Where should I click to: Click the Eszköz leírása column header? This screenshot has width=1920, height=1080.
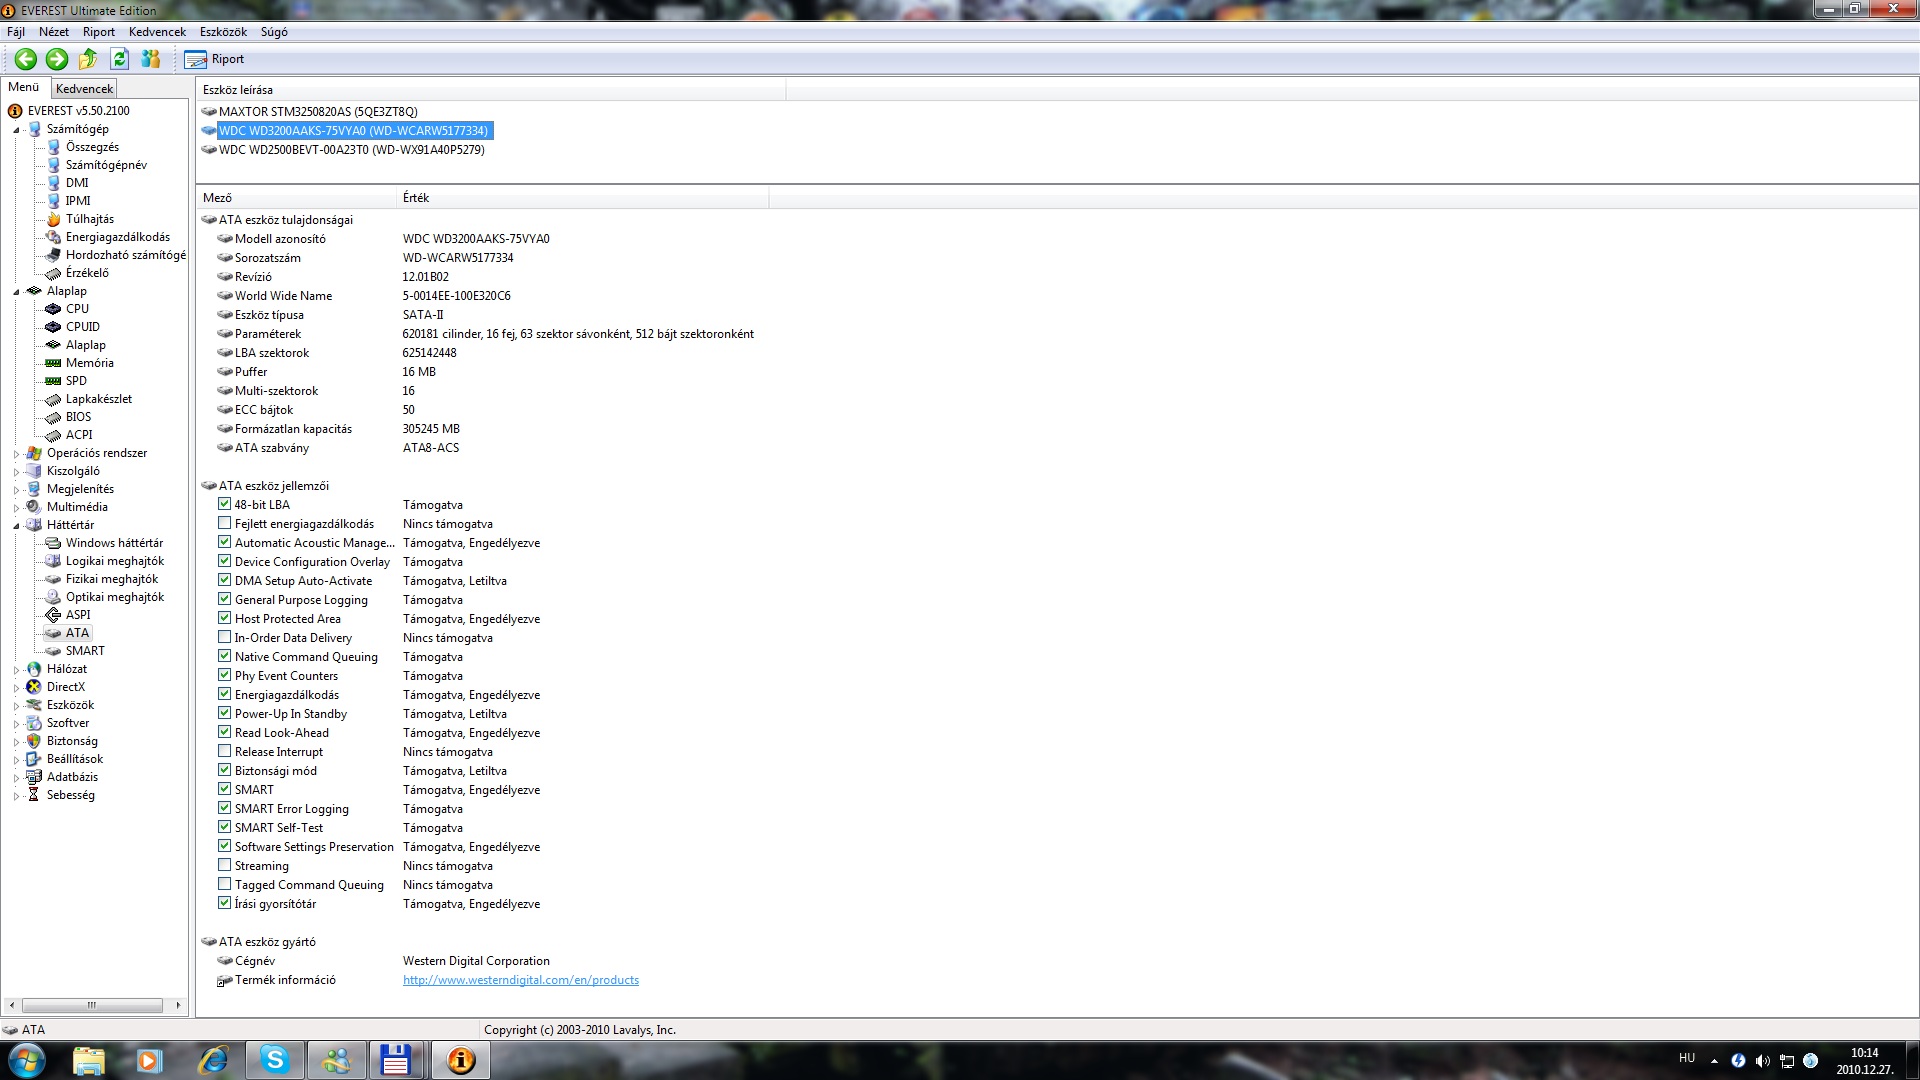coord(491,90)
